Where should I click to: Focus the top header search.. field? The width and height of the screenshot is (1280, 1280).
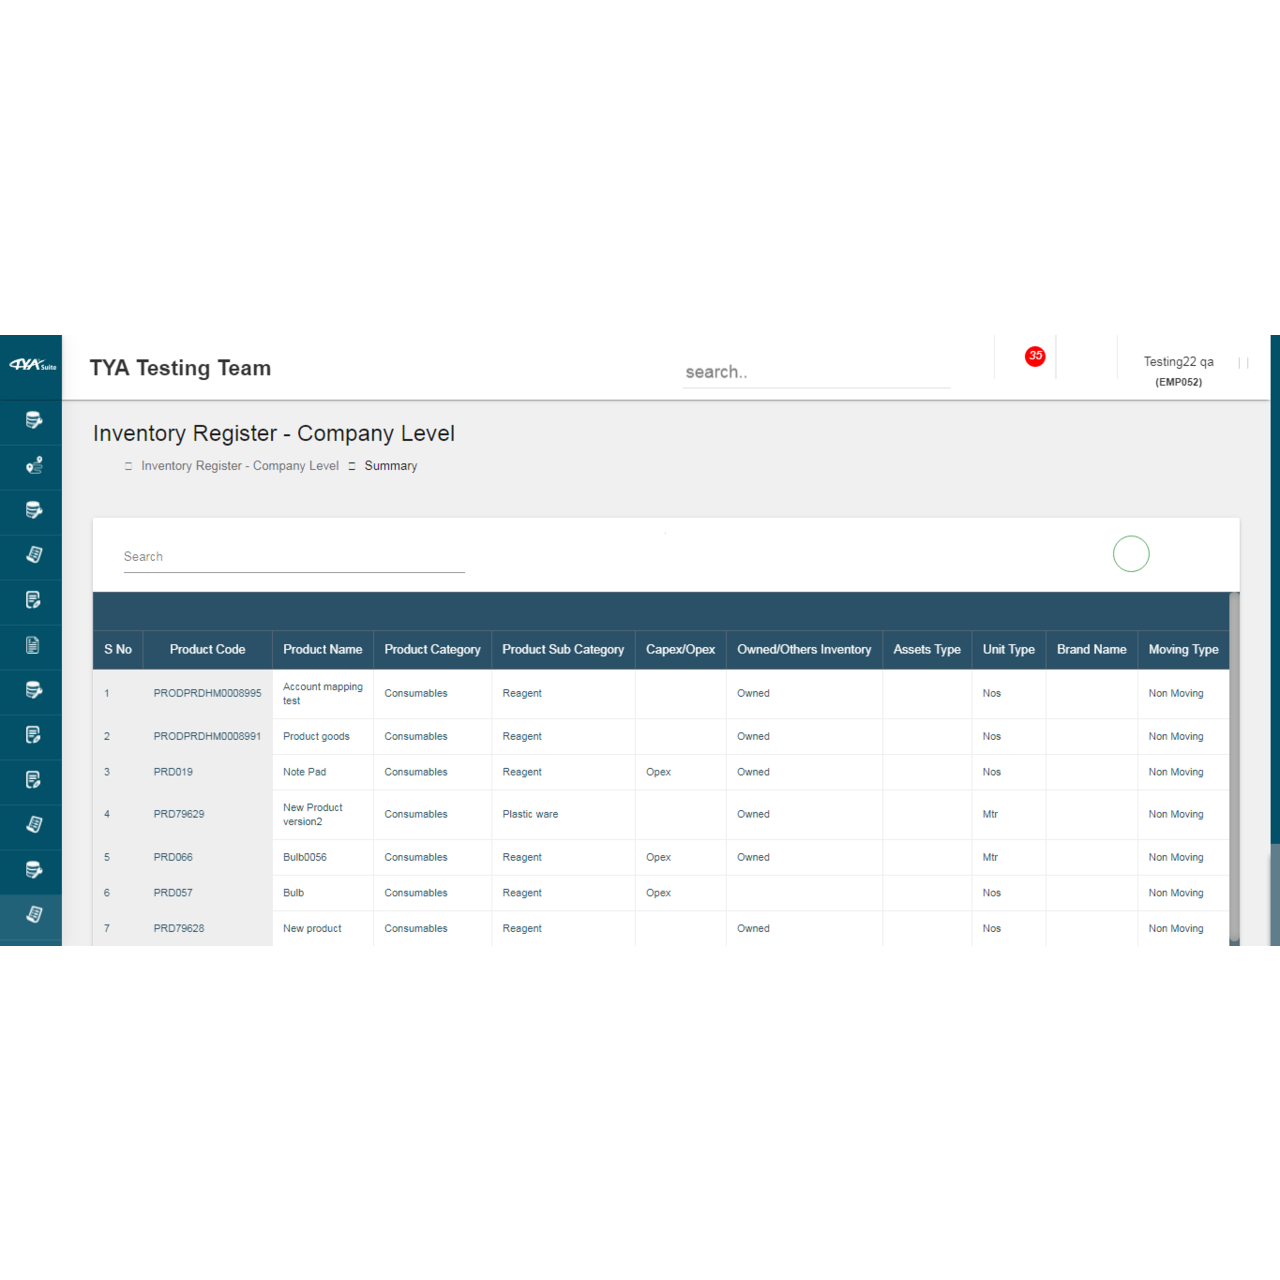(x=815, y=372)
